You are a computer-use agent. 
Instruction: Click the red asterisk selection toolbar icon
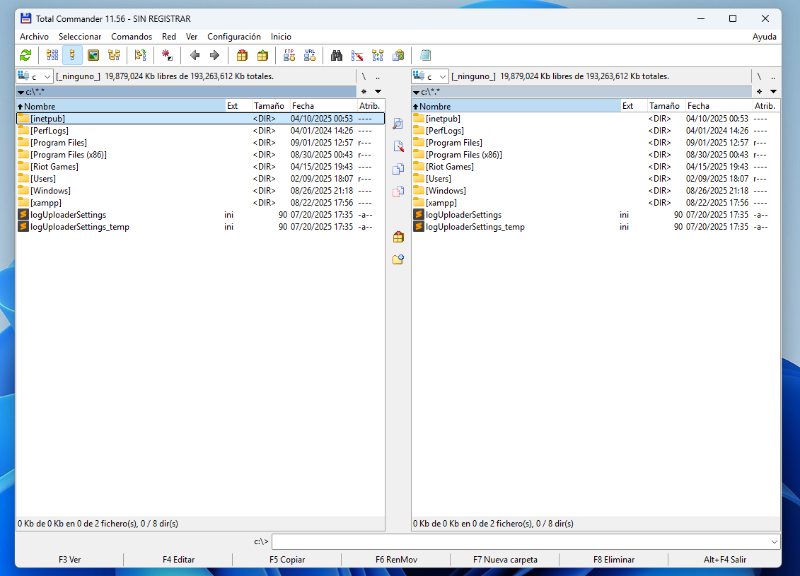pos(167,55)
